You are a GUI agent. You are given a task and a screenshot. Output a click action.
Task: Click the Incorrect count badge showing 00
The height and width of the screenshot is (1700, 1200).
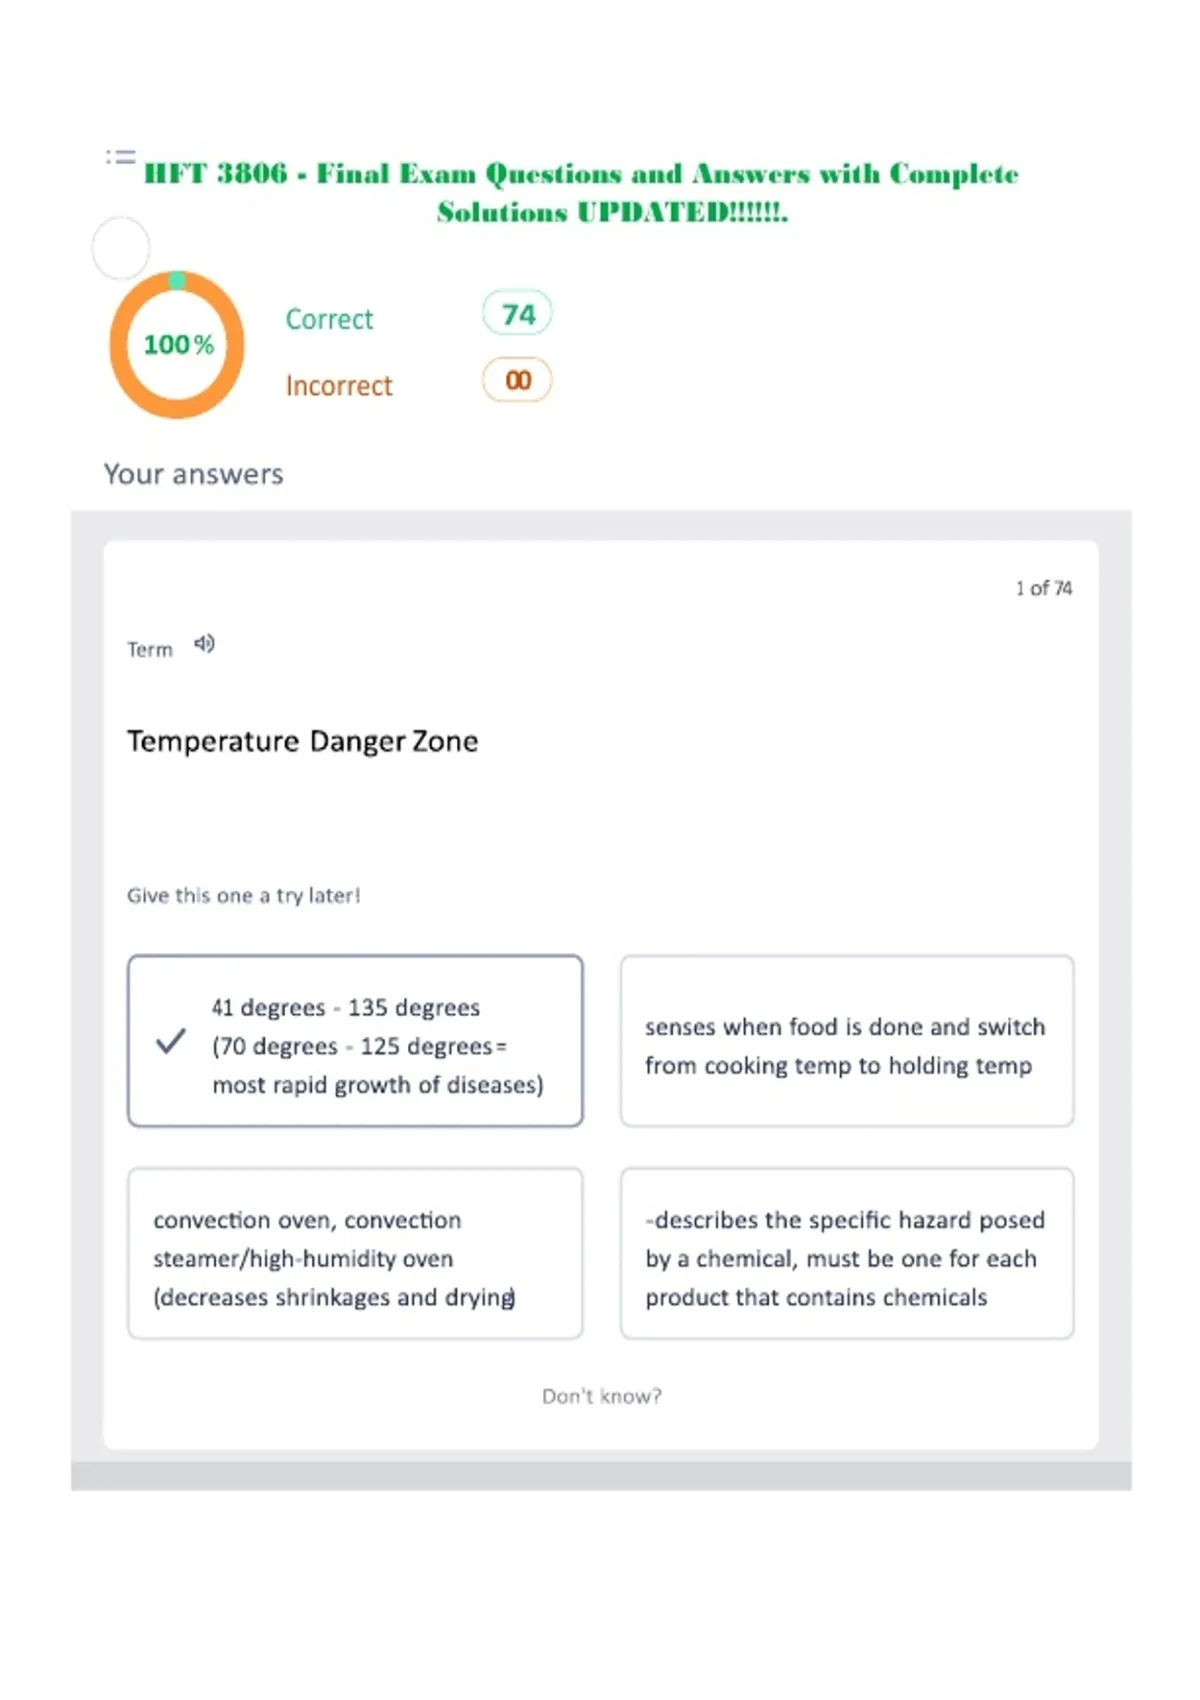click(517, 380)
